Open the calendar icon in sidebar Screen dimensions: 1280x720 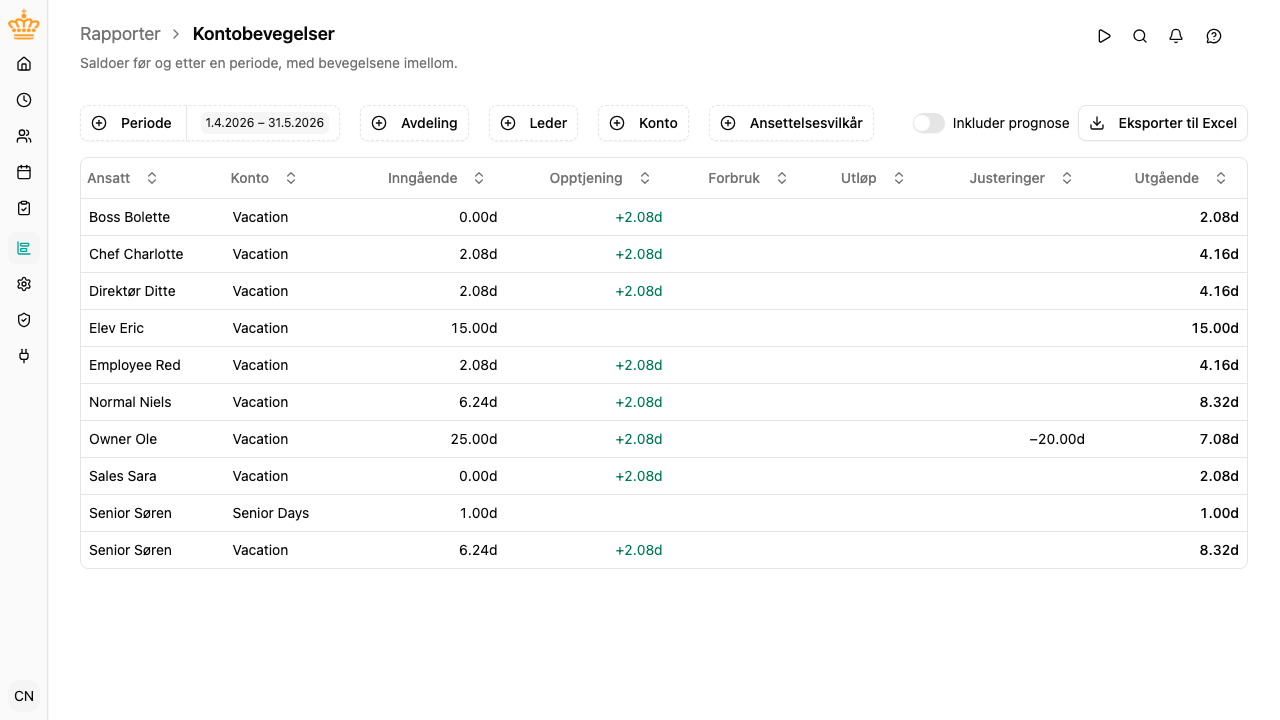24,172
